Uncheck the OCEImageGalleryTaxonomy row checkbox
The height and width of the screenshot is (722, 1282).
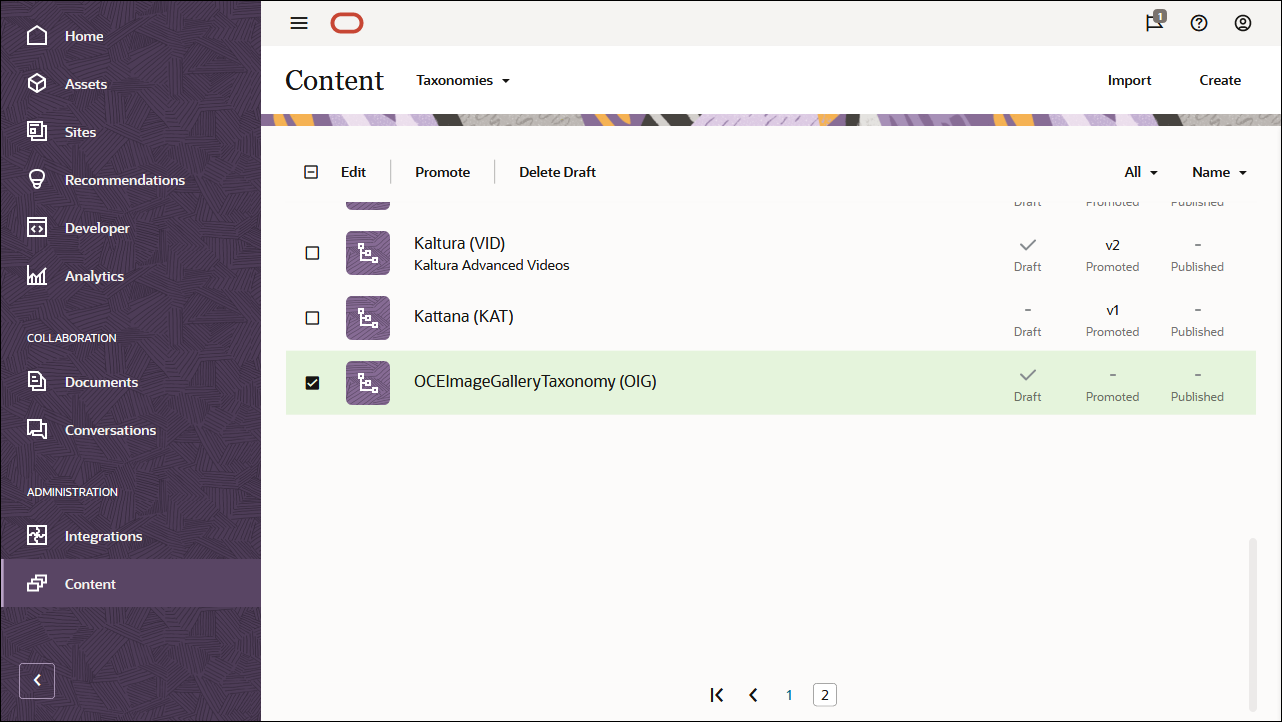(312, 382)
